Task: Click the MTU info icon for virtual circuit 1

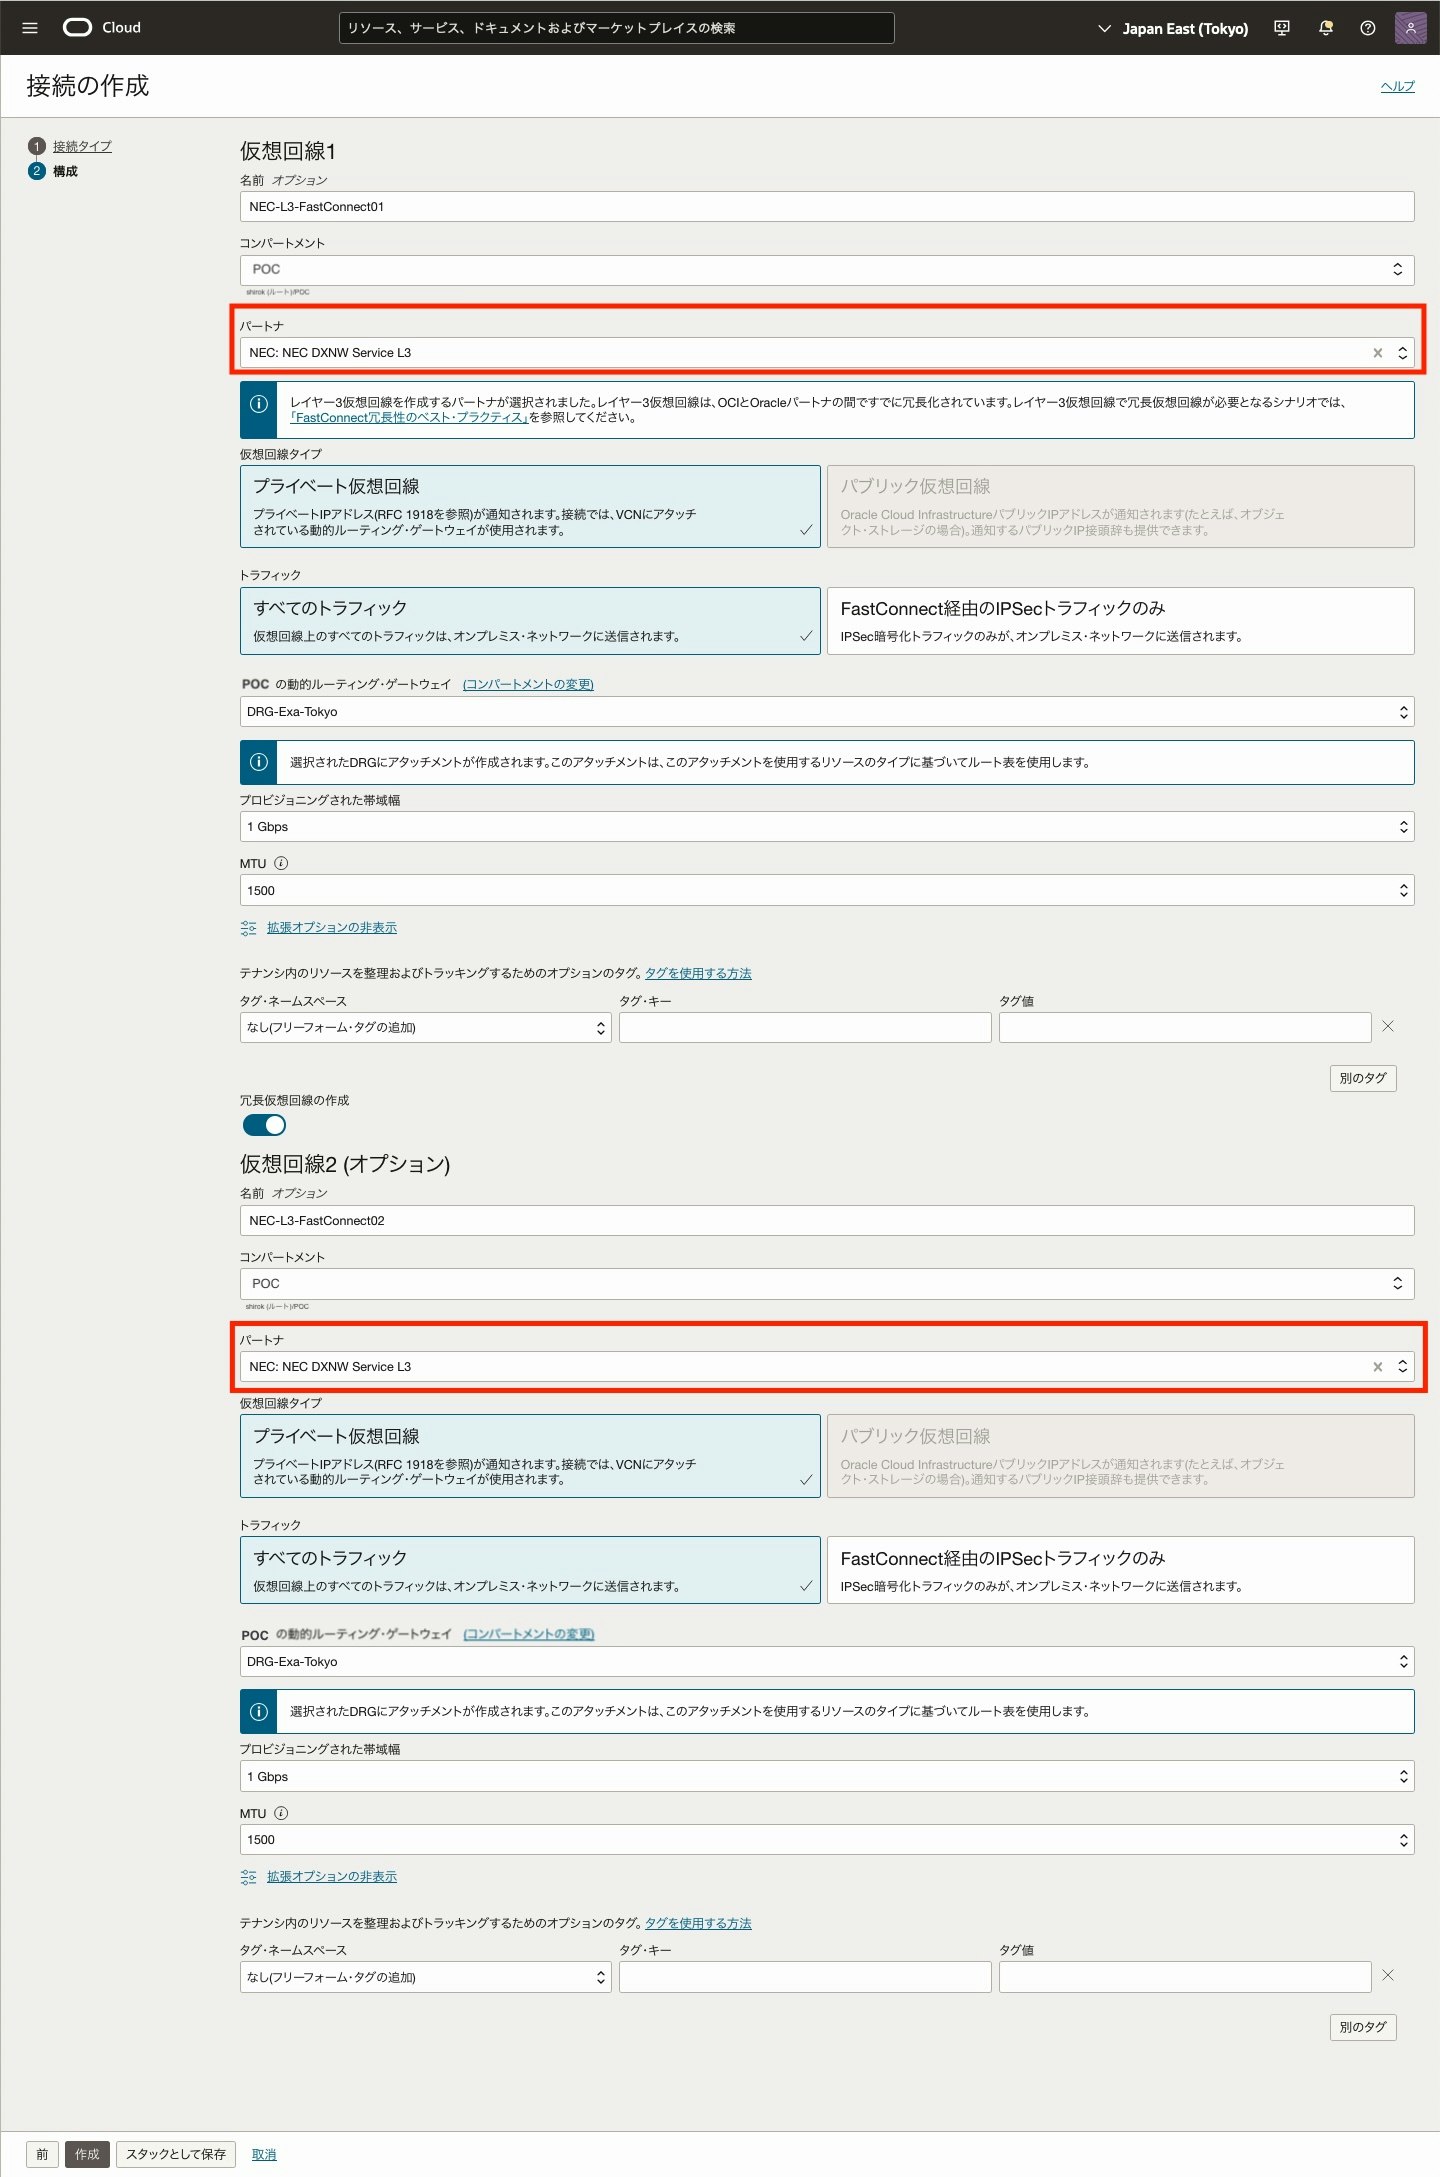Action: tap(281, 863)
